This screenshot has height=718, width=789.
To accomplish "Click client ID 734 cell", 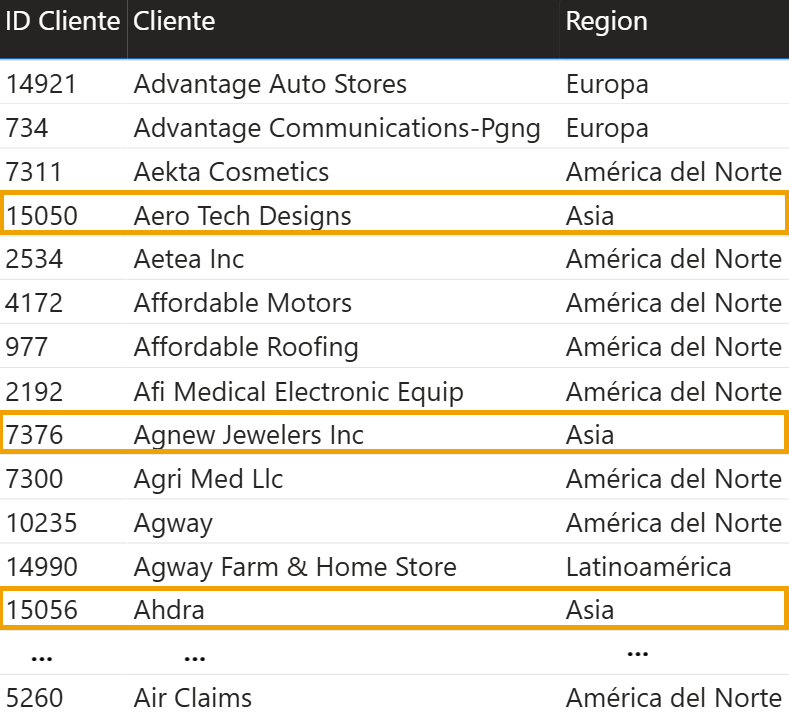I will pyautogui.click(x=27, y=128).
